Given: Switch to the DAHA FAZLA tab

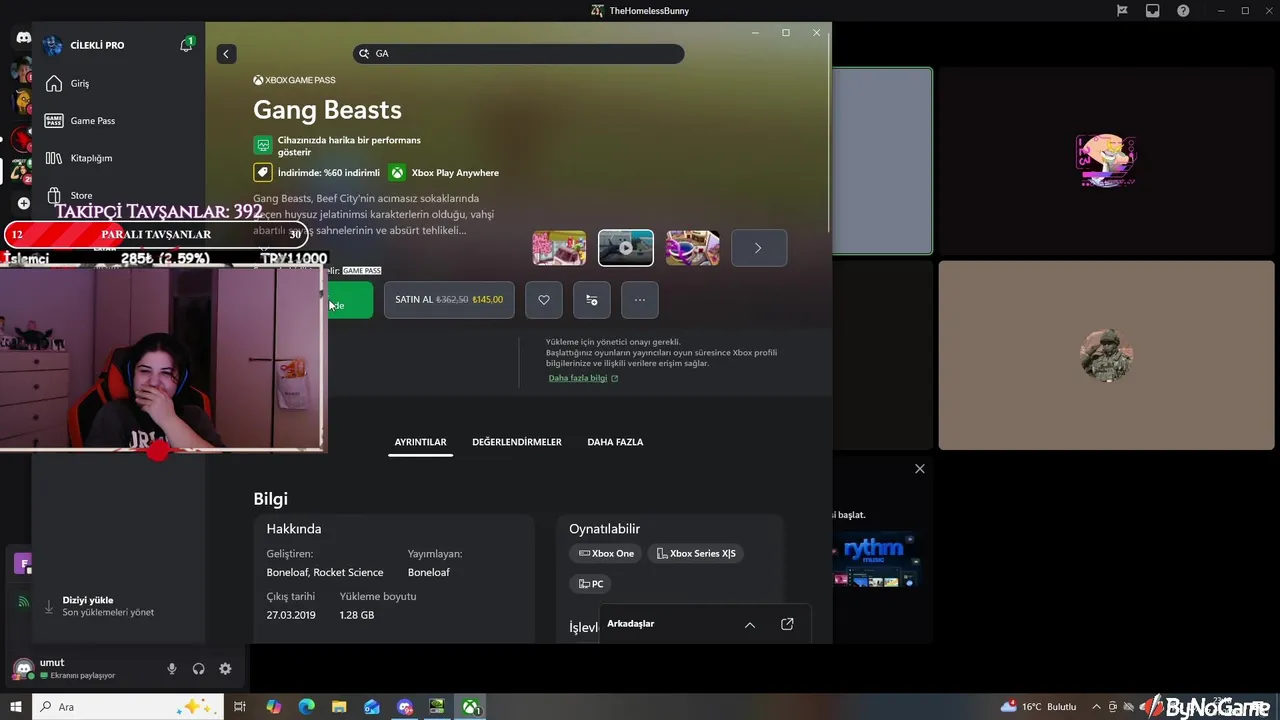Looking at the screenshot, I should coord(615,442).
